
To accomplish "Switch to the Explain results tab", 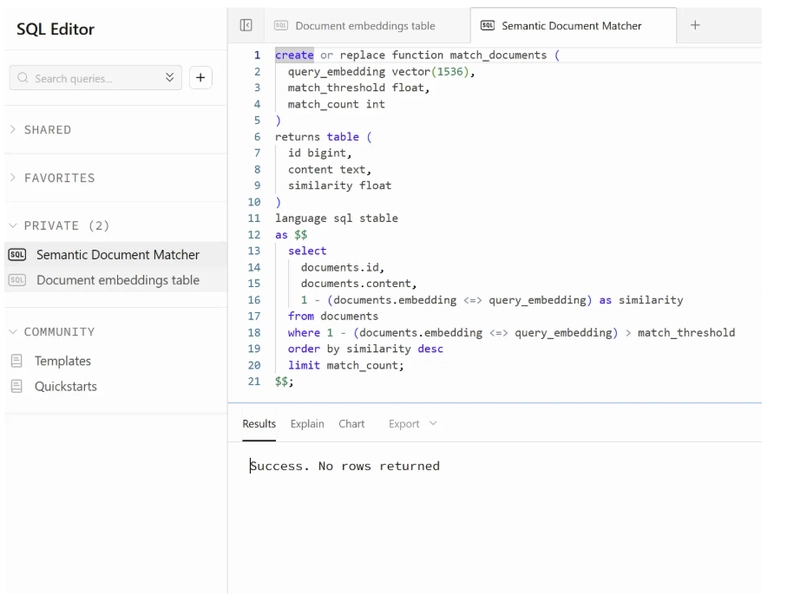I will click(x=307, y=424).
